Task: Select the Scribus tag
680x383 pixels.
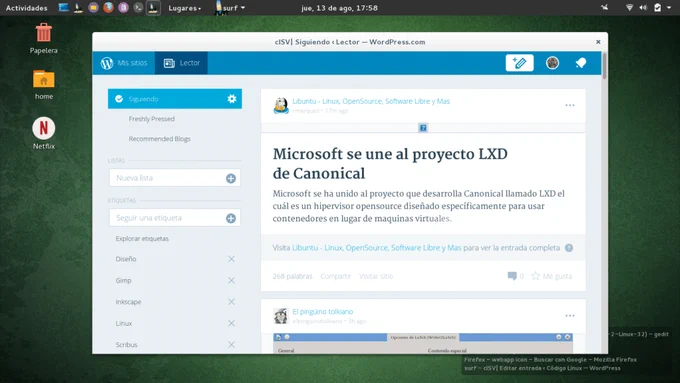Action: pos(126,345)
